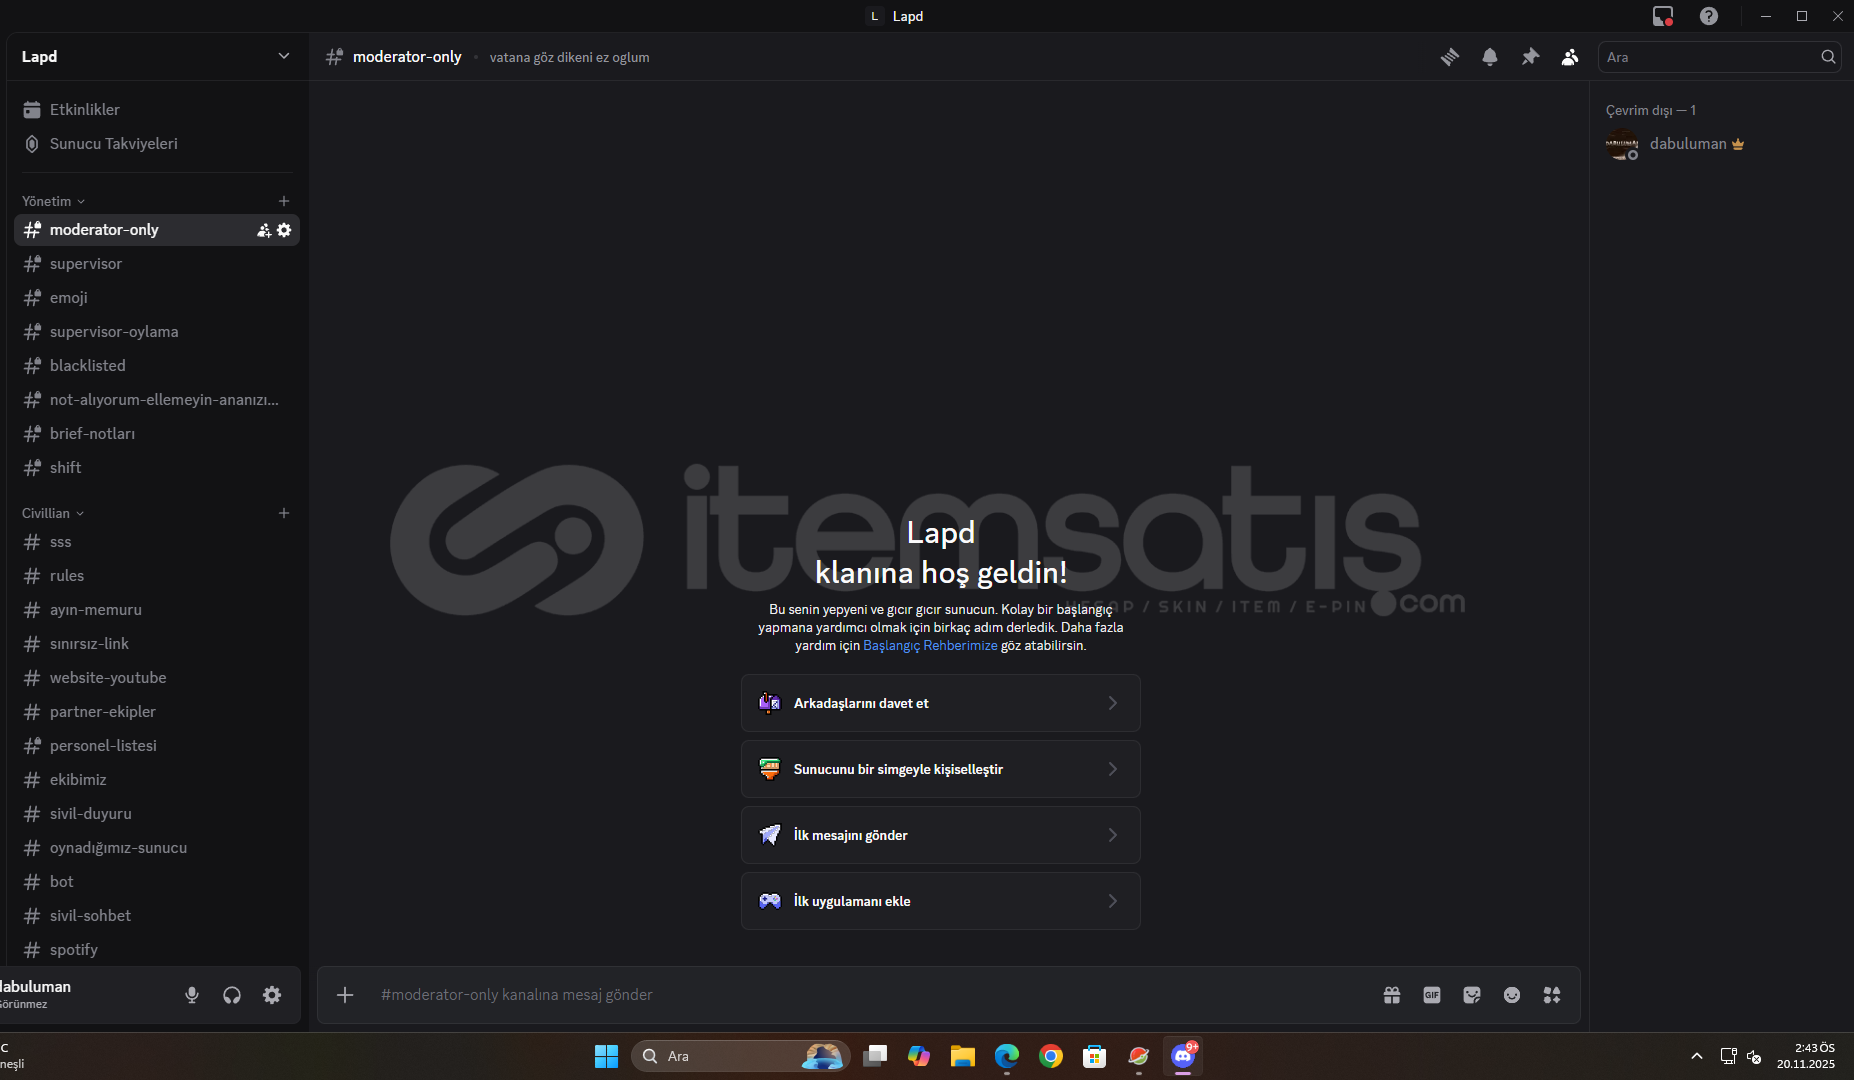Image resolution: width=1854 pixels, height=1080 pixels.
Task: Select the supervisor channel
Action: (157, 264)
